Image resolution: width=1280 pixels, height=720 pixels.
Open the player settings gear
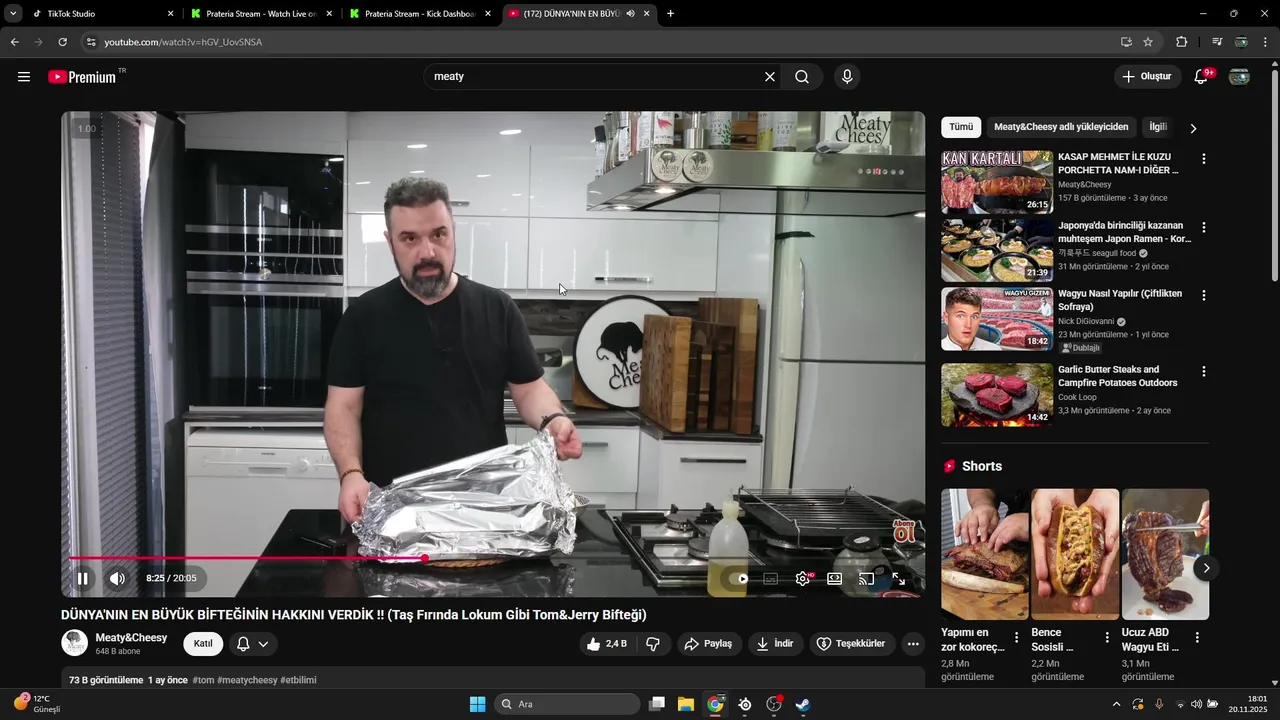click(803, 578)
